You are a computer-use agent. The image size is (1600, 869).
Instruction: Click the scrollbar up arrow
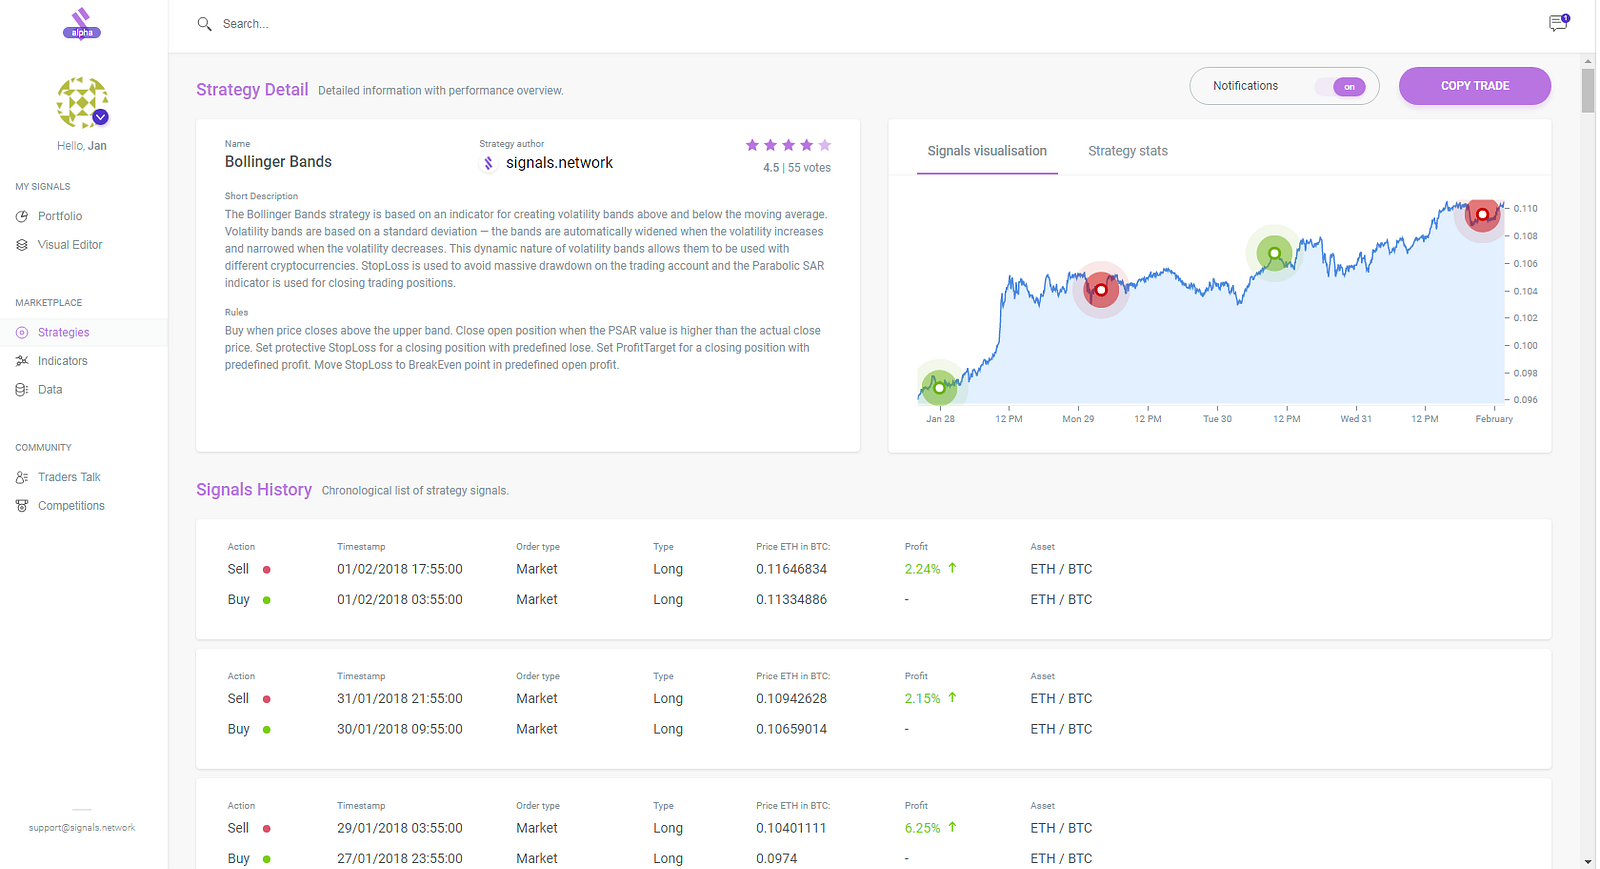(x=1588, y=61)
